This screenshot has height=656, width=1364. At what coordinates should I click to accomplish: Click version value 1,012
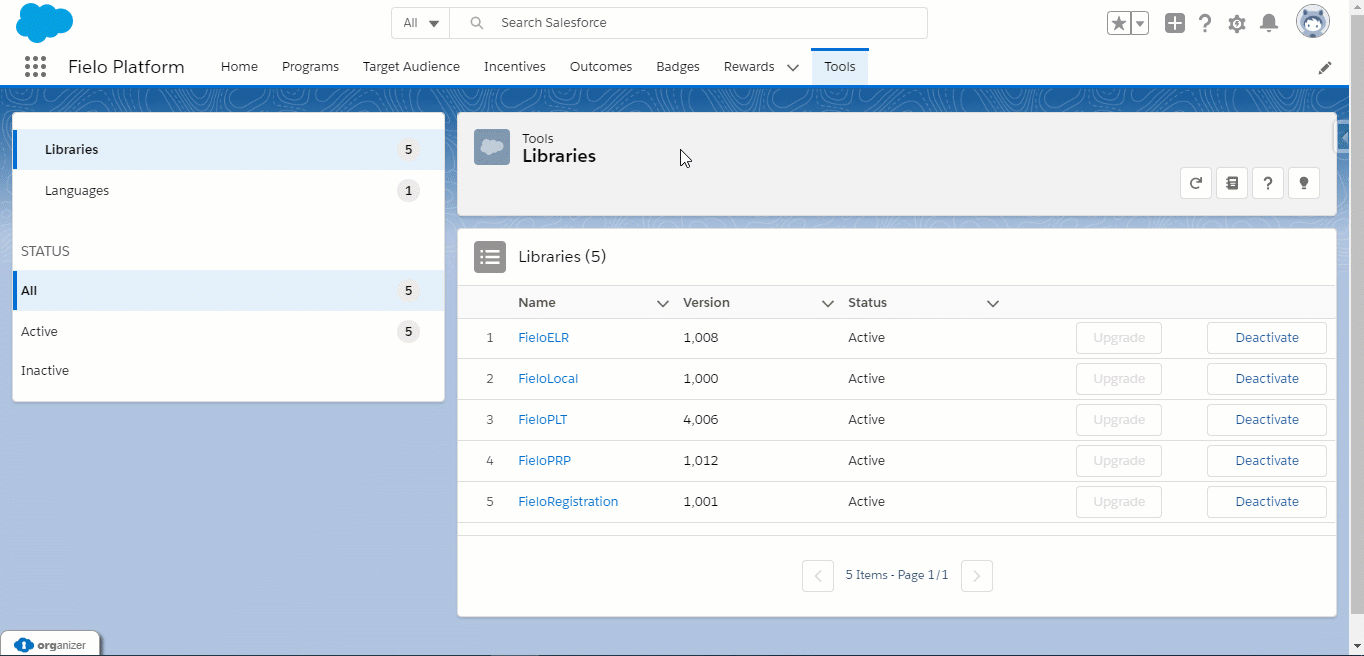coord(700,461)
